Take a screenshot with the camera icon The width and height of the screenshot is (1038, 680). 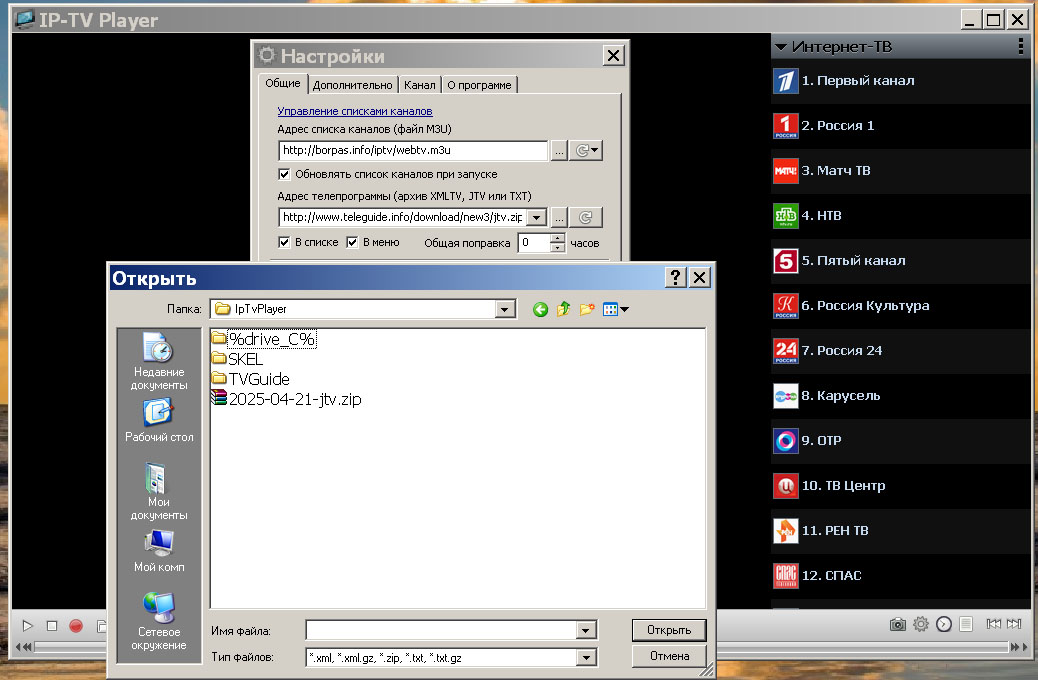point(897,624)
